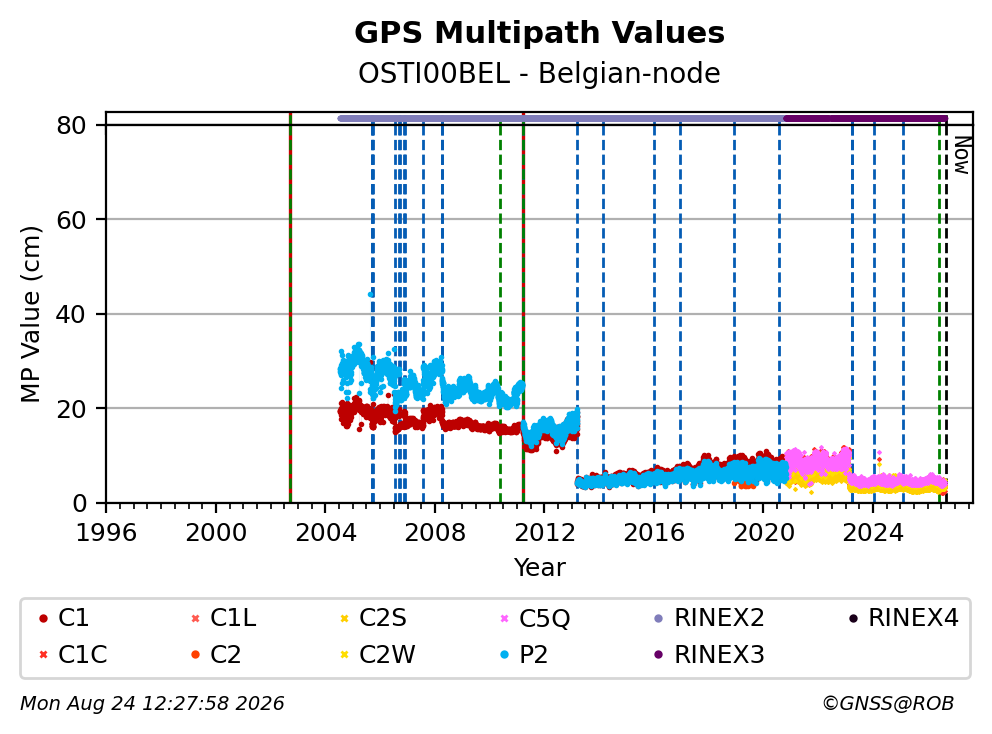Click the C1 legend marker dot
992x734 pixels.
[x=43, y=618]
